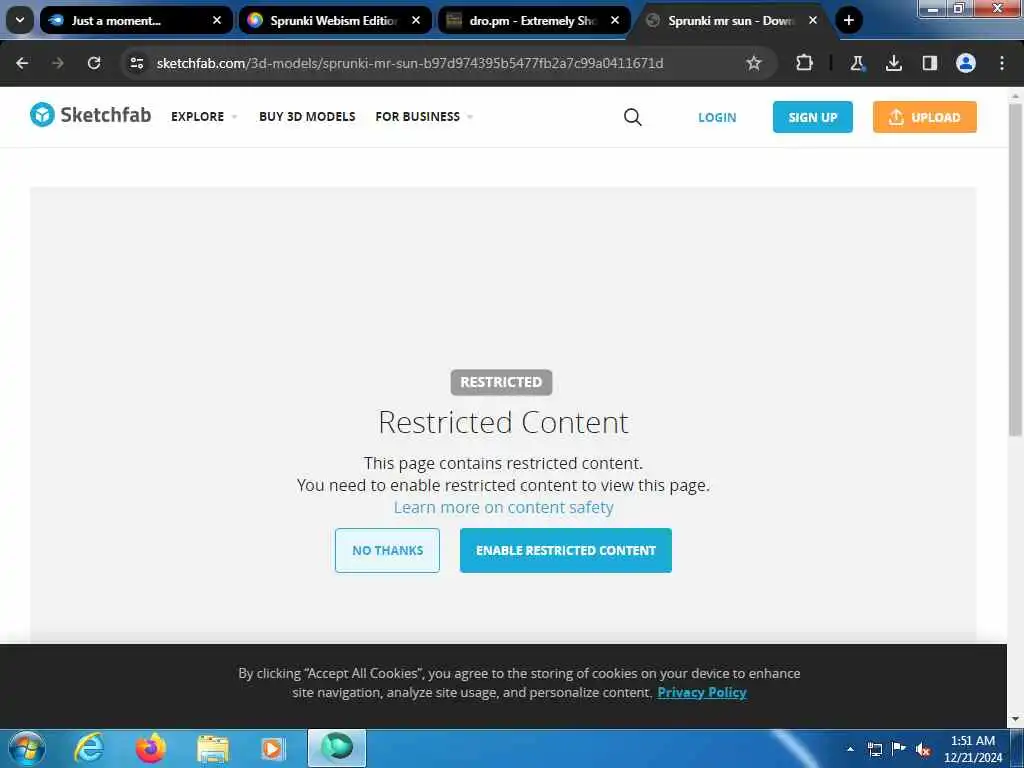1024x768 pixels.
Task: Open Chrome Labs flask icon
Action: coord(857,63)
